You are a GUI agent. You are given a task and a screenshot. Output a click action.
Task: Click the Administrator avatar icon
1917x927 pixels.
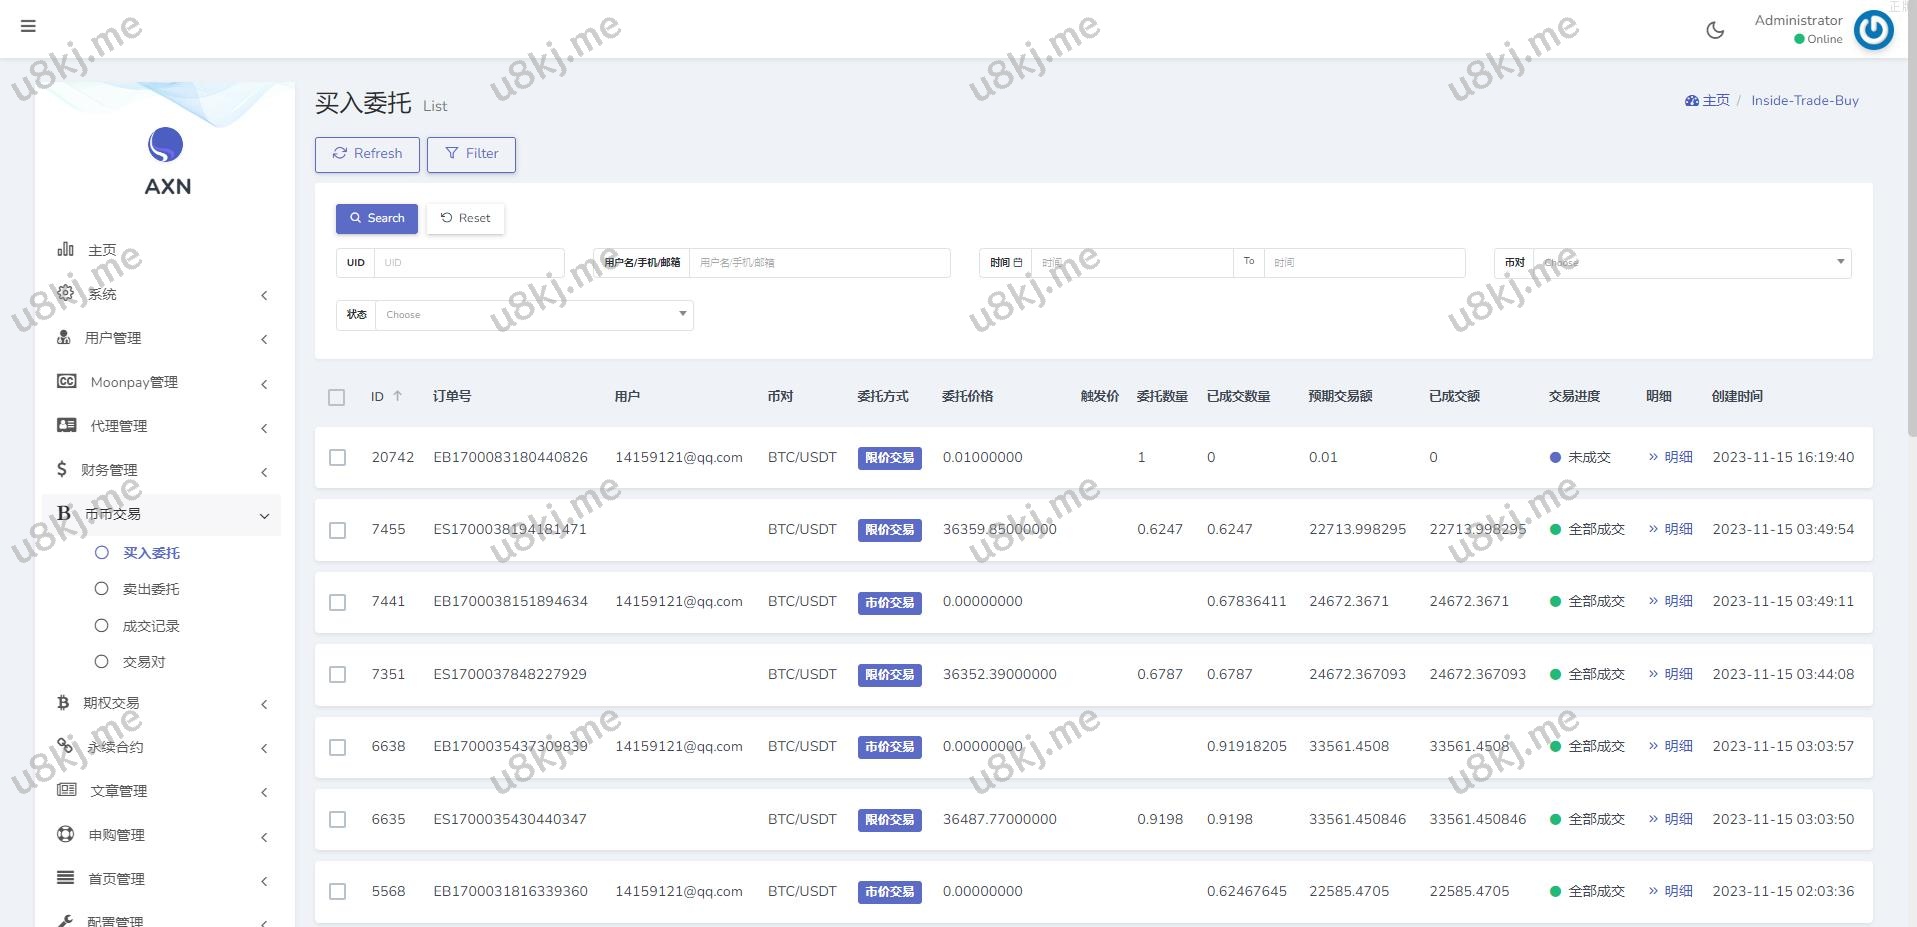pyautogui.click(x=1873, y=30)
